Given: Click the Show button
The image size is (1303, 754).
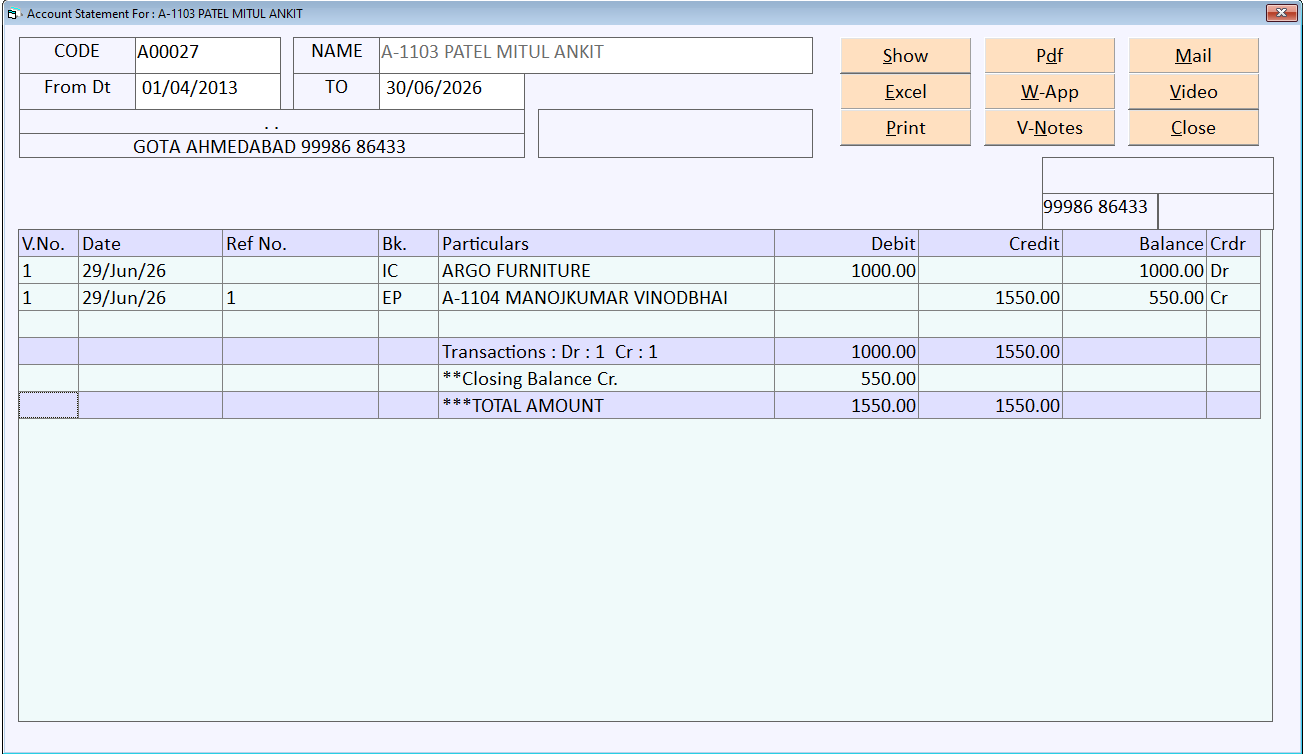Looking at the screenshot, I should click(905, 56).
